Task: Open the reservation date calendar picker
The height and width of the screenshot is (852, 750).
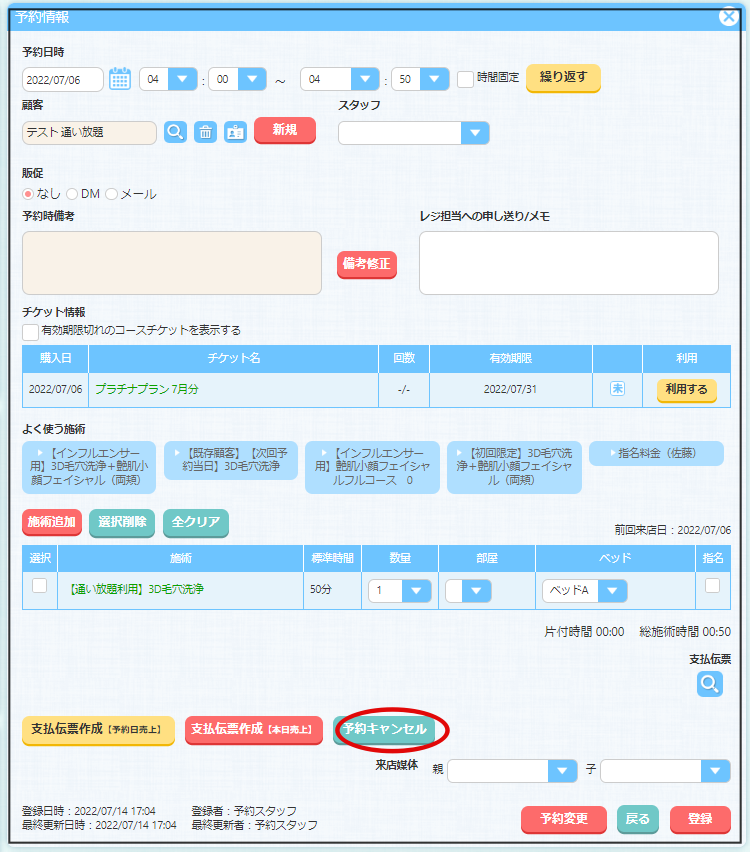Action: pos(120,79)
